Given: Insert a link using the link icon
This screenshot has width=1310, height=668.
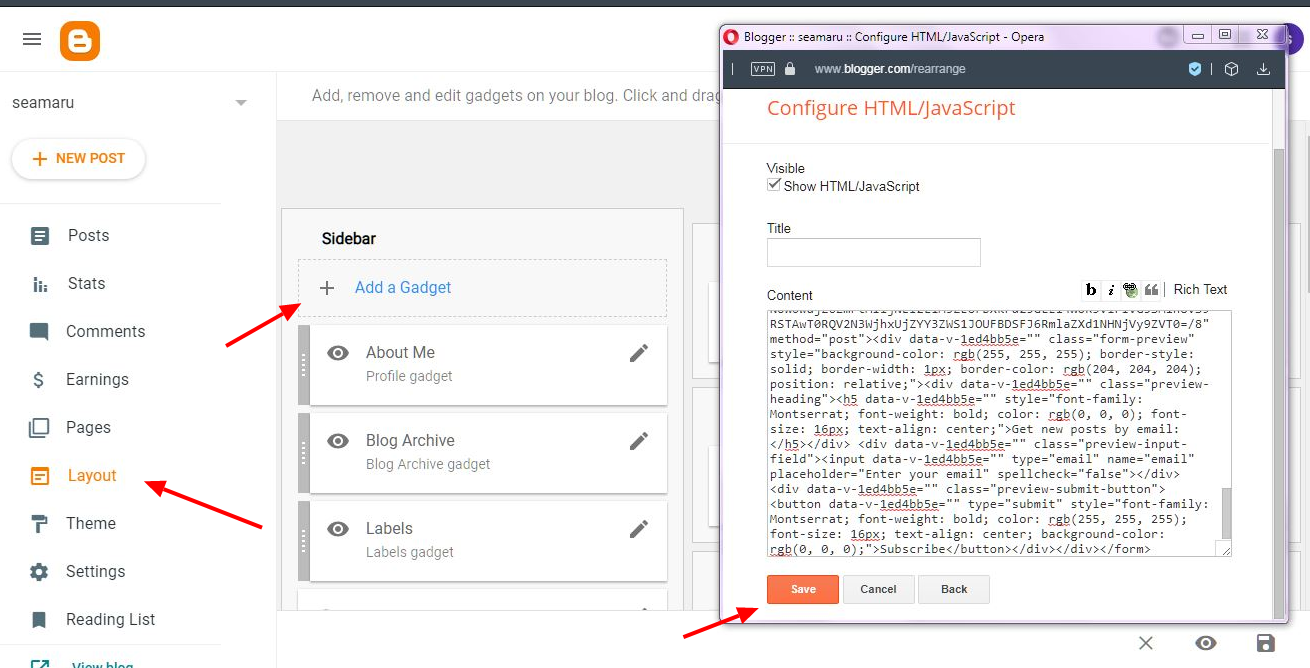Looking at the screenshot, I should (x=1130, y=289).
